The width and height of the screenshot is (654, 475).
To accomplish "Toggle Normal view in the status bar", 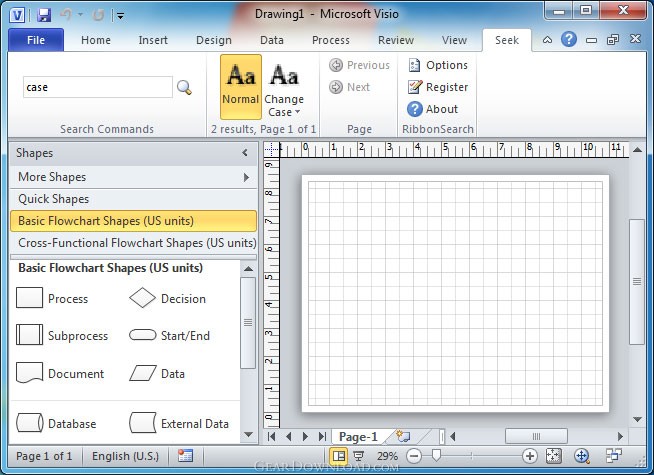I will [339, 456].
